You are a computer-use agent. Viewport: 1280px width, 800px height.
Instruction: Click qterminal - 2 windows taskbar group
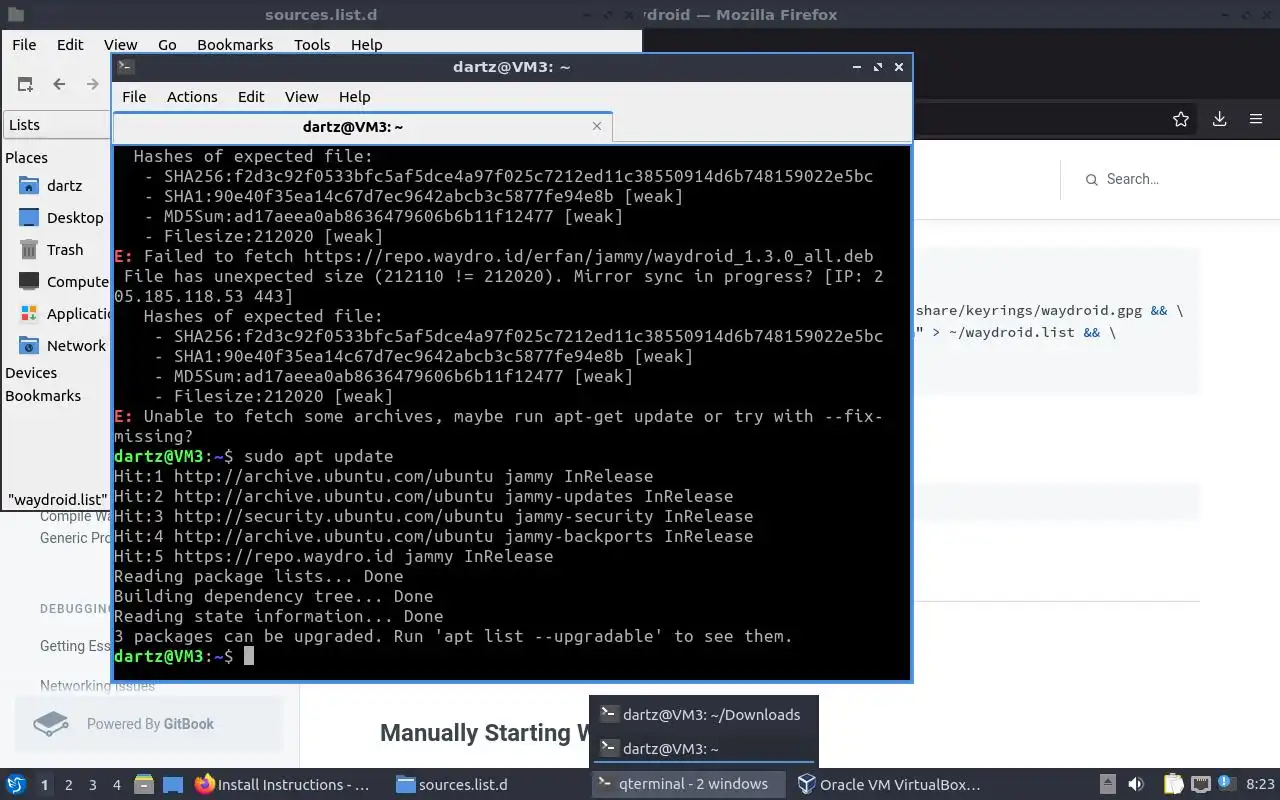pos(689,785)
